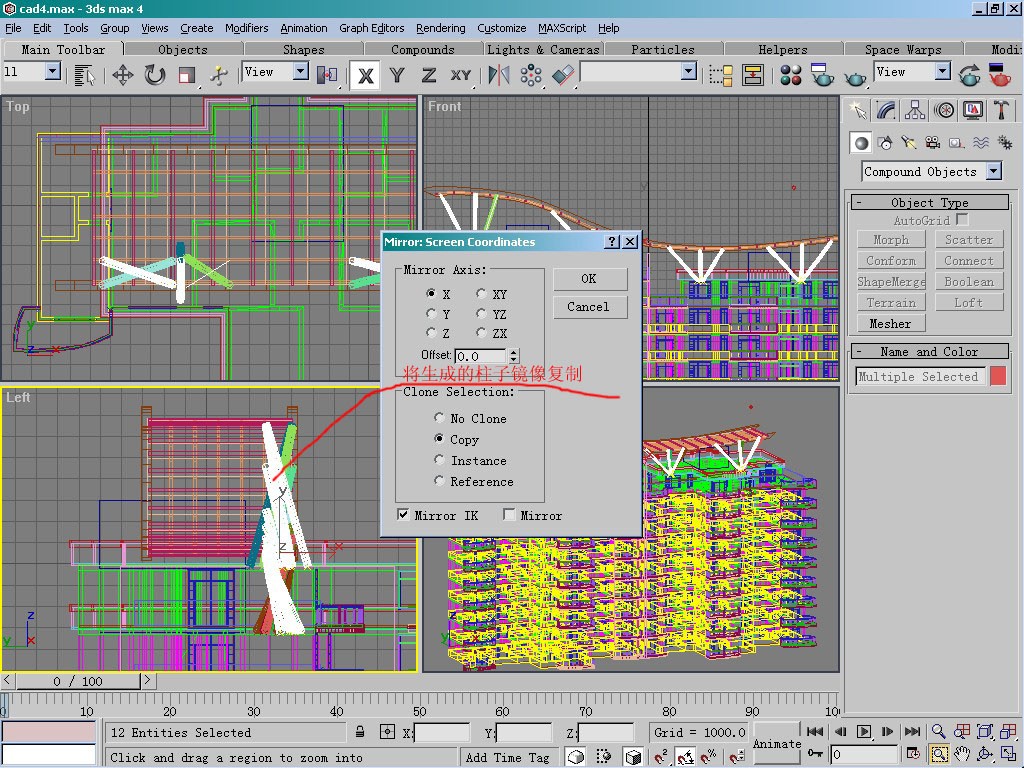Select the Y mirror axis option

tap(431, 314)
